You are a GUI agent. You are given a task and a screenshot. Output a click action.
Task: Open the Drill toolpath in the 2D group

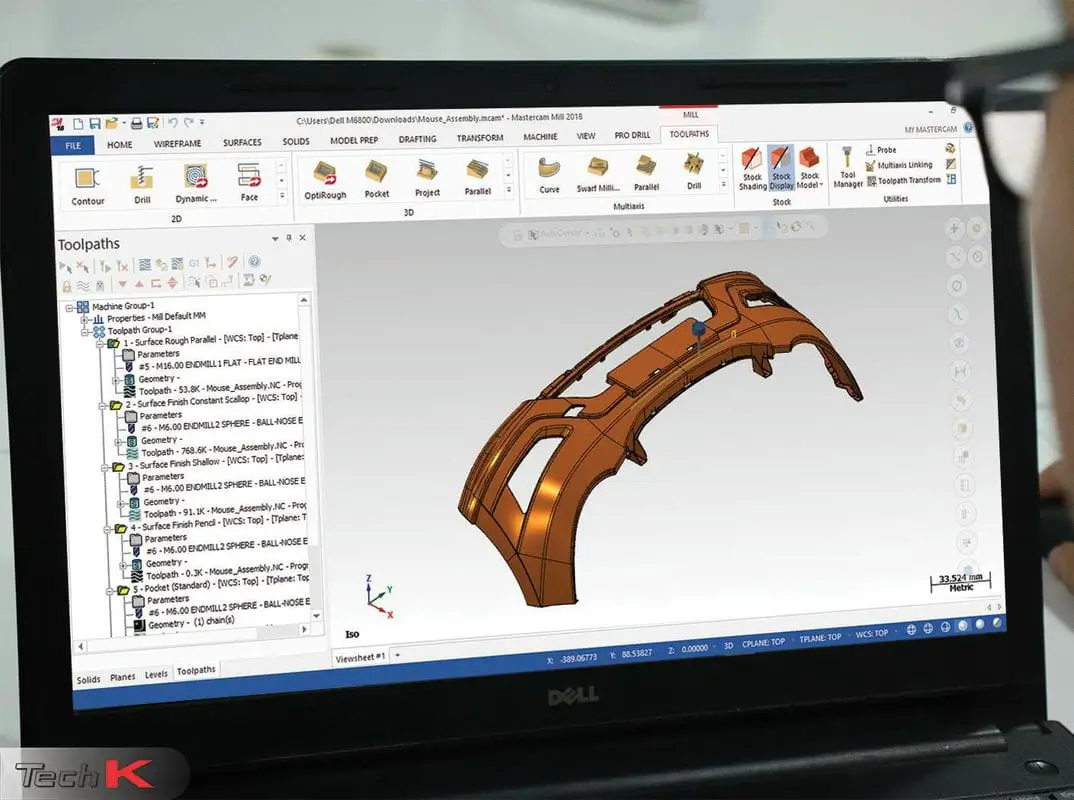pyautogui.click(x=141, y=177)
